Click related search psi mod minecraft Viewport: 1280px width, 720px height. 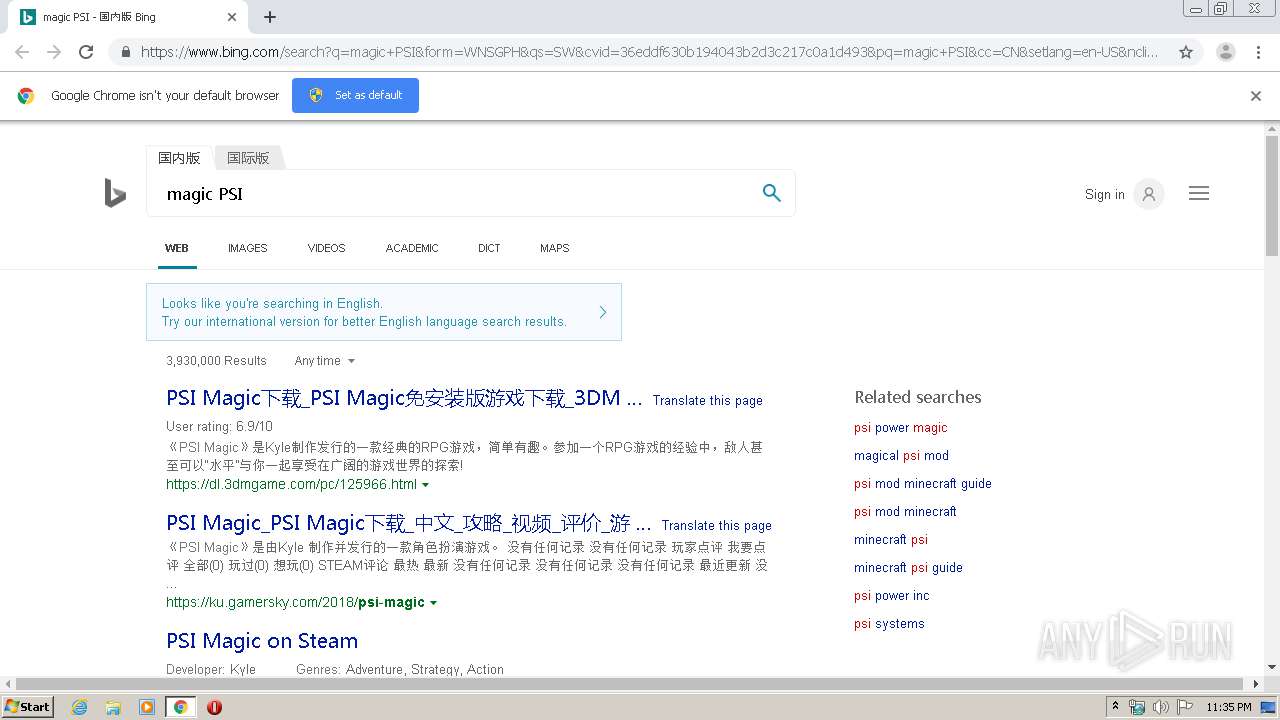point(905,511)
